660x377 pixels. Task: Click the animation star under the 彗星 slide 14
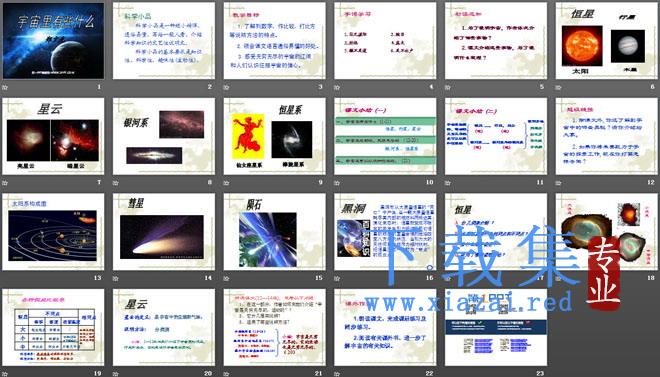click(116, 279)
